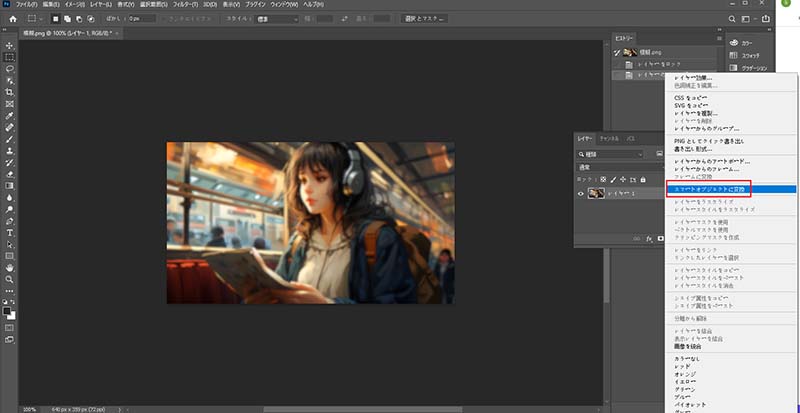Click the background color swatch
800x413 pixels.
(12, 315)
